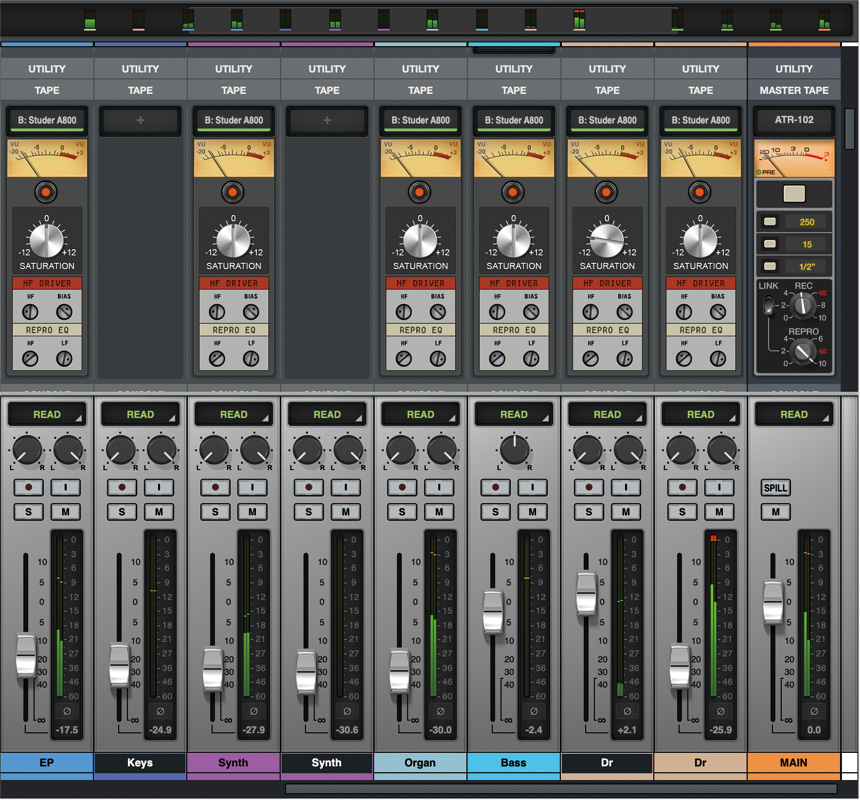The image size is (860, 800).
Task: Invert phase on EP channel meter
Action: point(67,711)
